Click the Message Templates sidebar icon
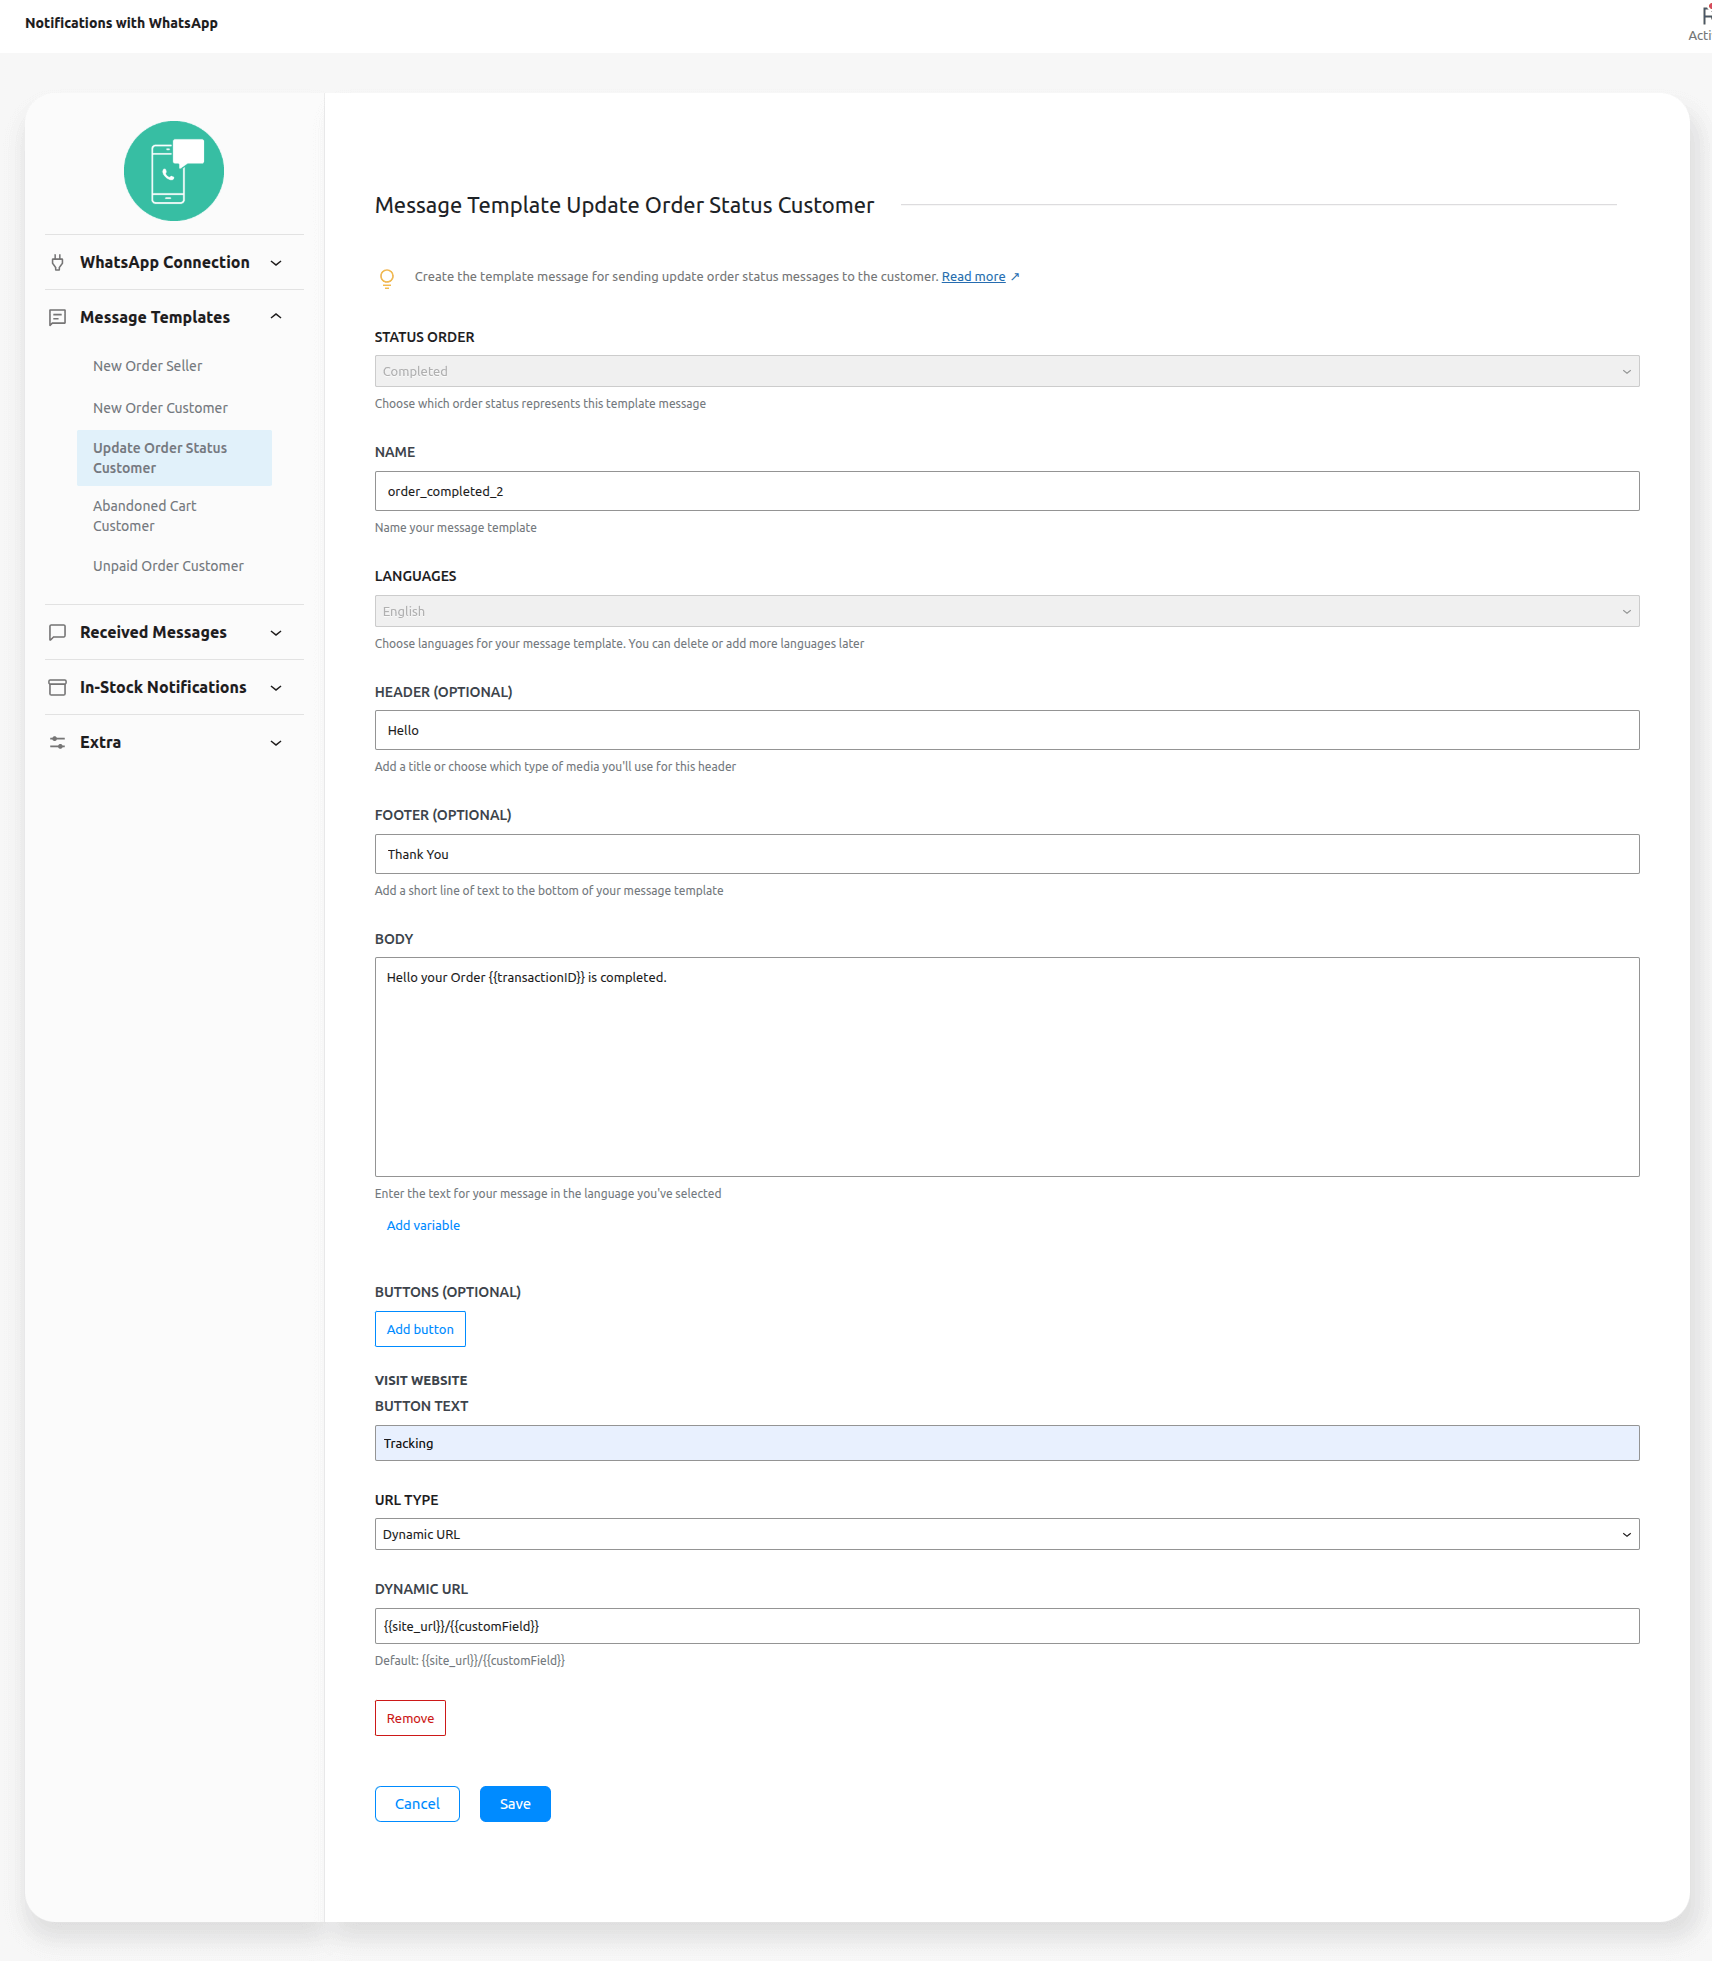 point(58,317)
